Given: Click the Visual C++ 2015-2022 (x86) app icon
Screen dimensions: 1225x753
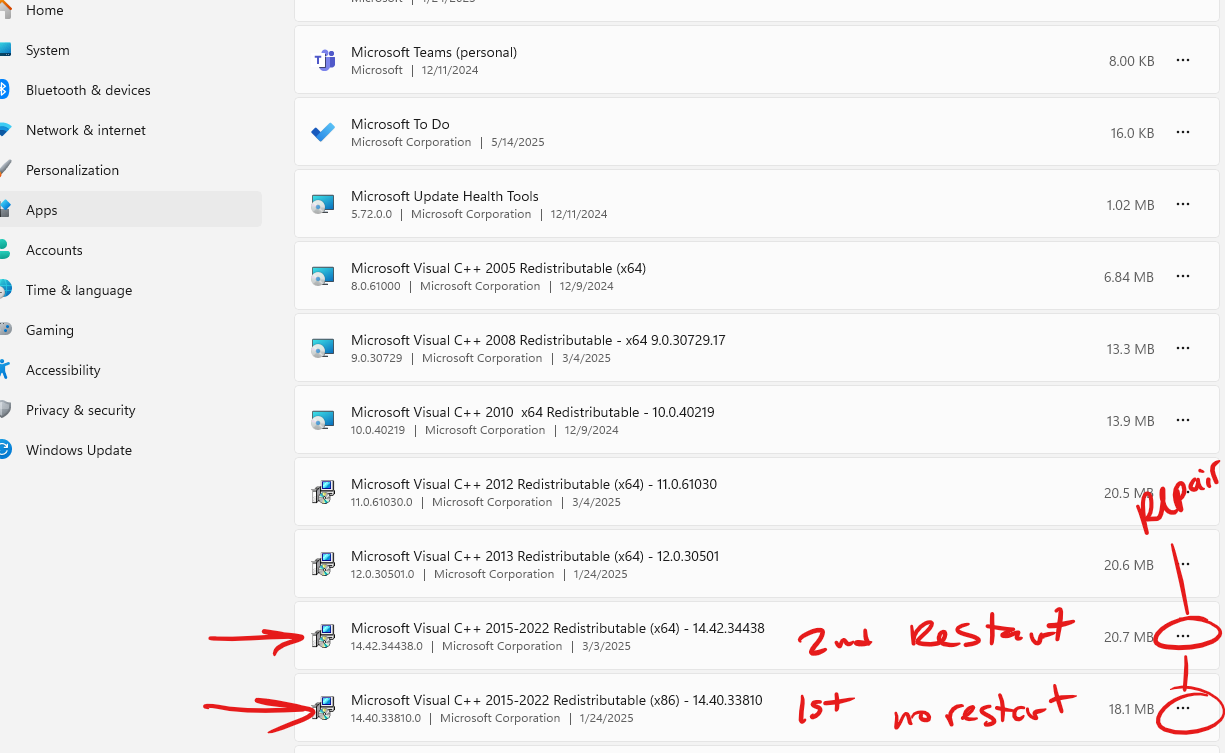Looking at the screenshot, I should click(x=324, y=708).
